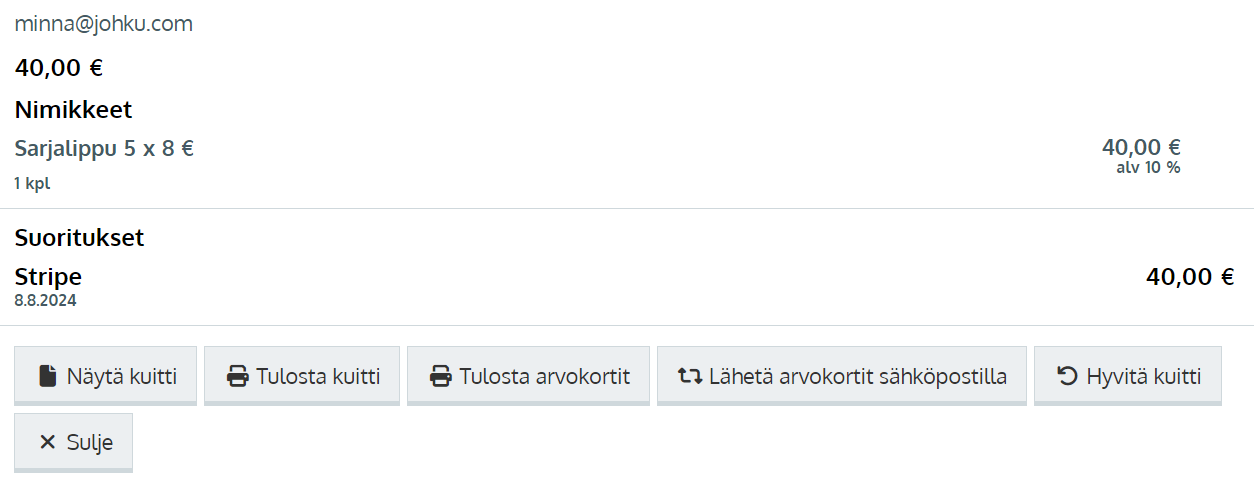Click the alv 10 % tax label
Viewport: 1254px width, 504px height.
(x=1148, y=168)
